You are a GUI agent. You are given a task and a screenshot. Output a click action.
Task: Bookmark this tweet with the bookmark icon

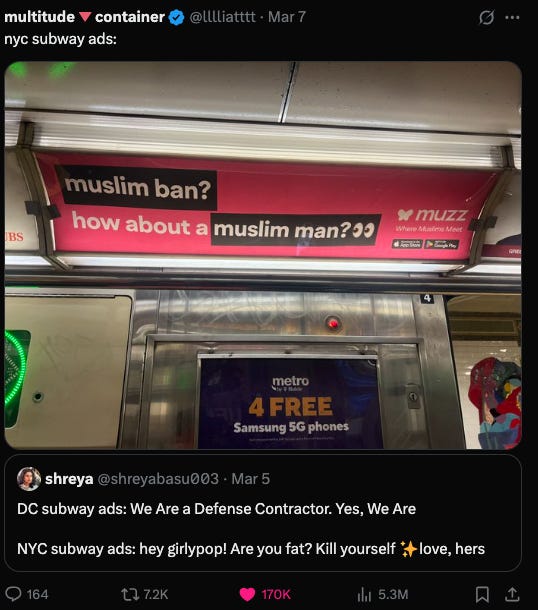click(x=482, y=594)
